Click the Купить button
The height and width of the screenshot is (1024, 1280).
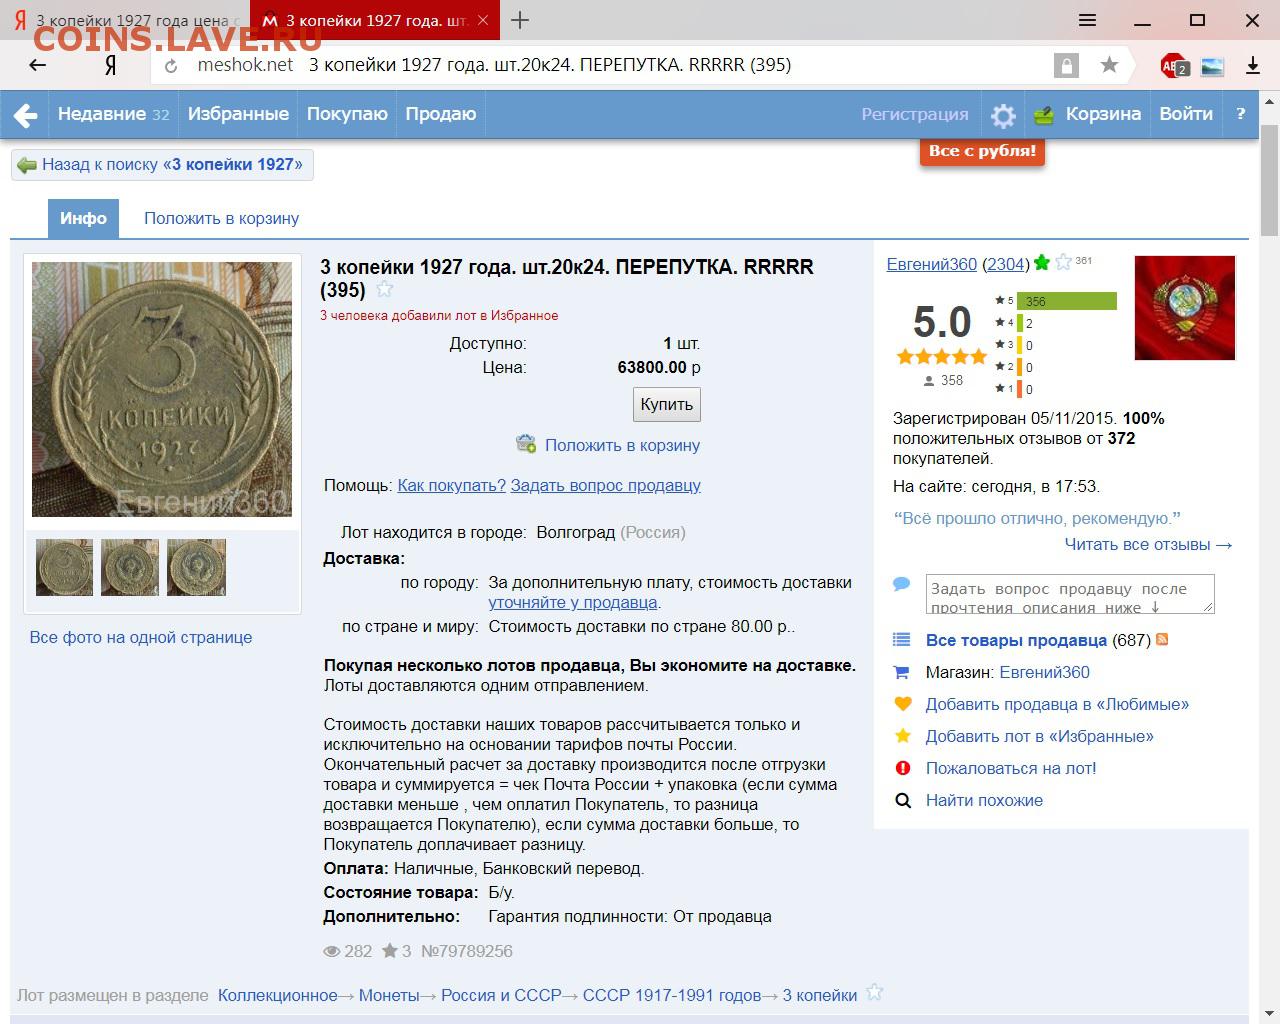(x=667, y=404)
